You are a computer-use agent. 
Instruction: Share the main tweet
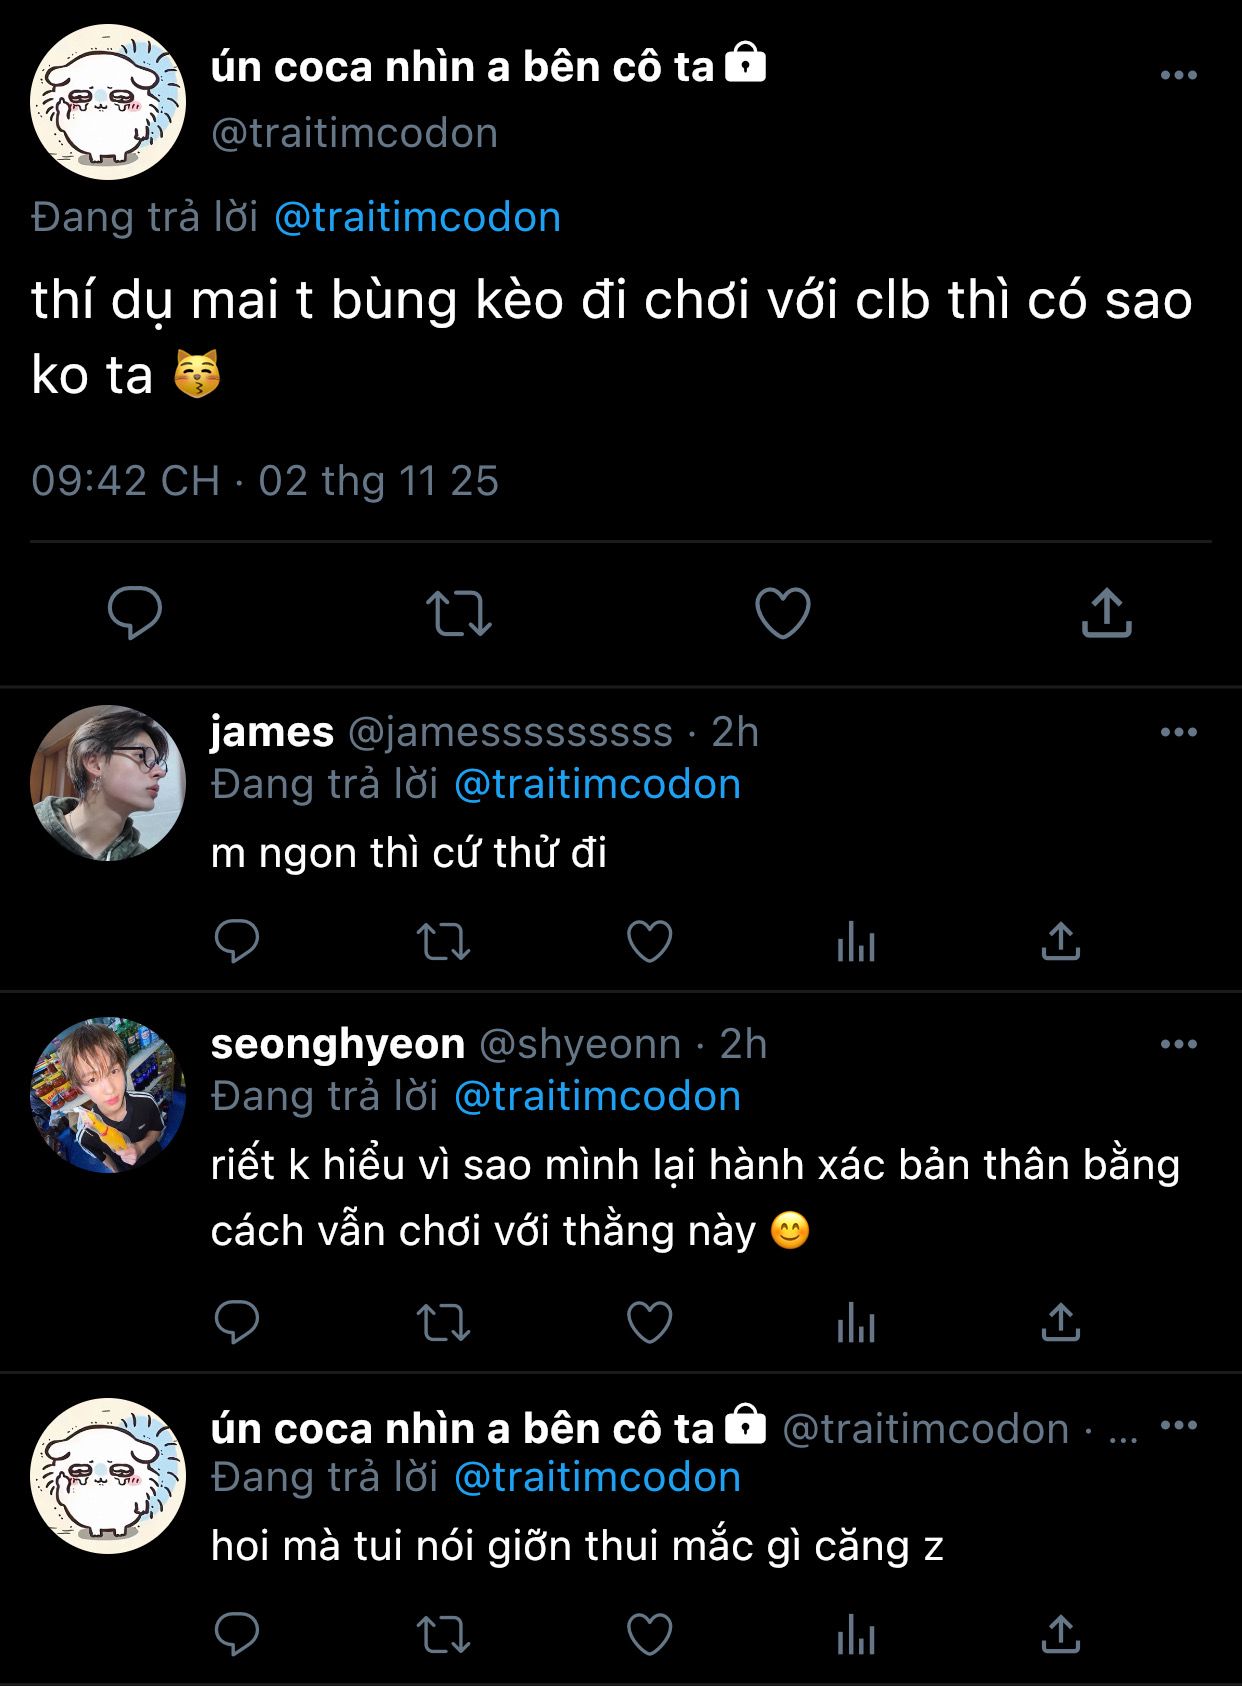click(x=1106, y=612)
